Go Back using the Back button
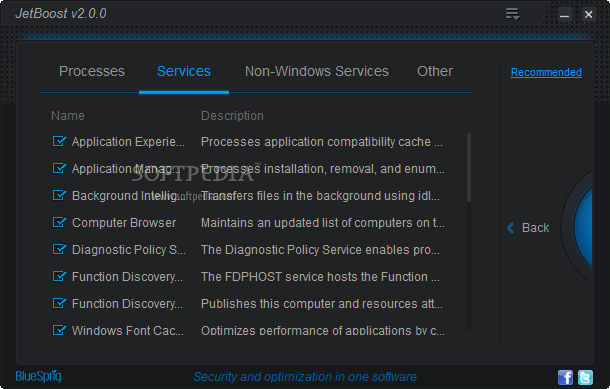610x389 pixels. [x=528, y=228]
